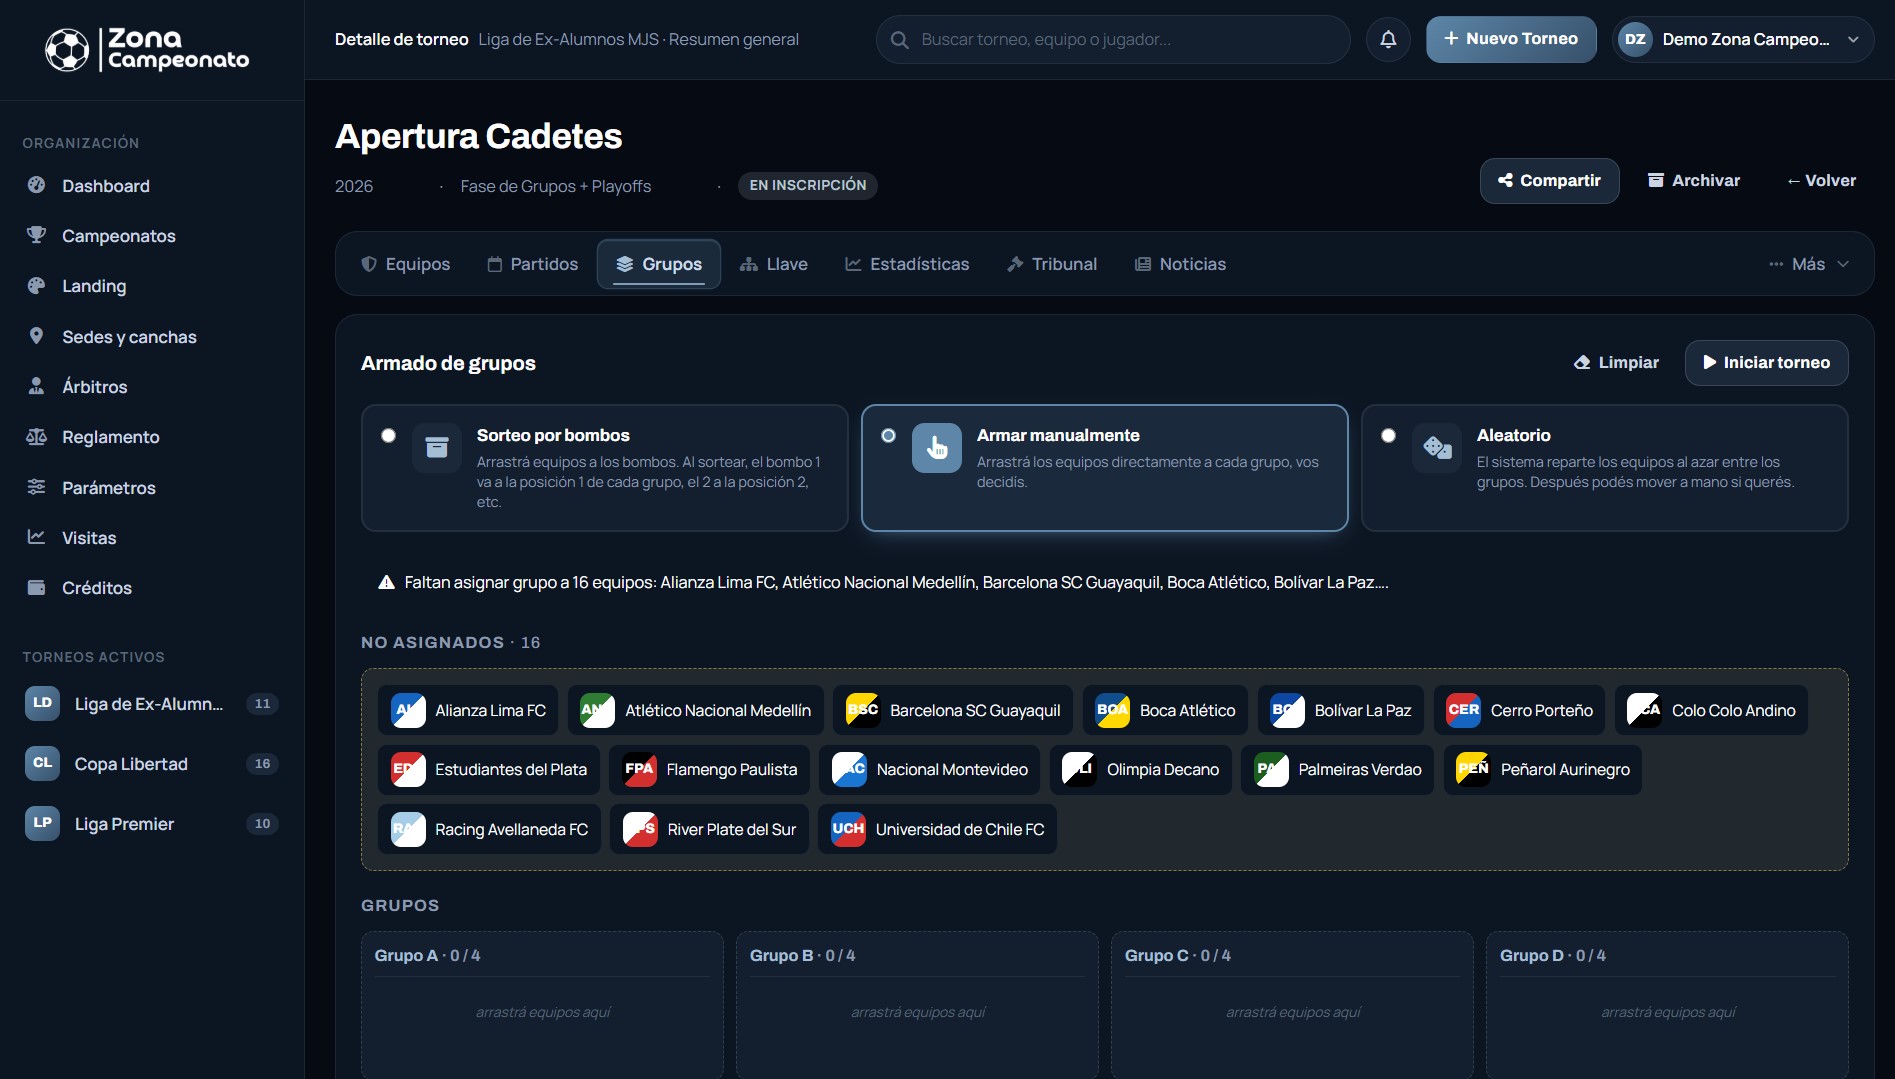The width and height of the screenshot is (1895, 1079).
Task: Click the CL badge of Copa Libertad
Action: click(42, 763)
